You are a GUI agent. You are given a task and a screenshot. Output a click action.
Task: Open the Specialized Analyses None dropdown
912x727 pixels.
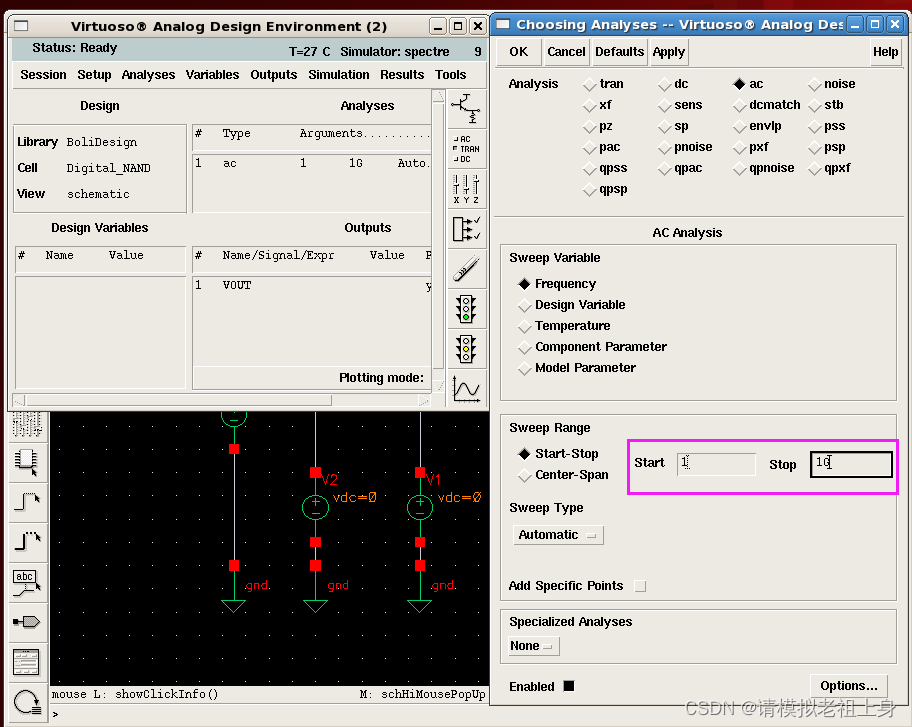533,646
